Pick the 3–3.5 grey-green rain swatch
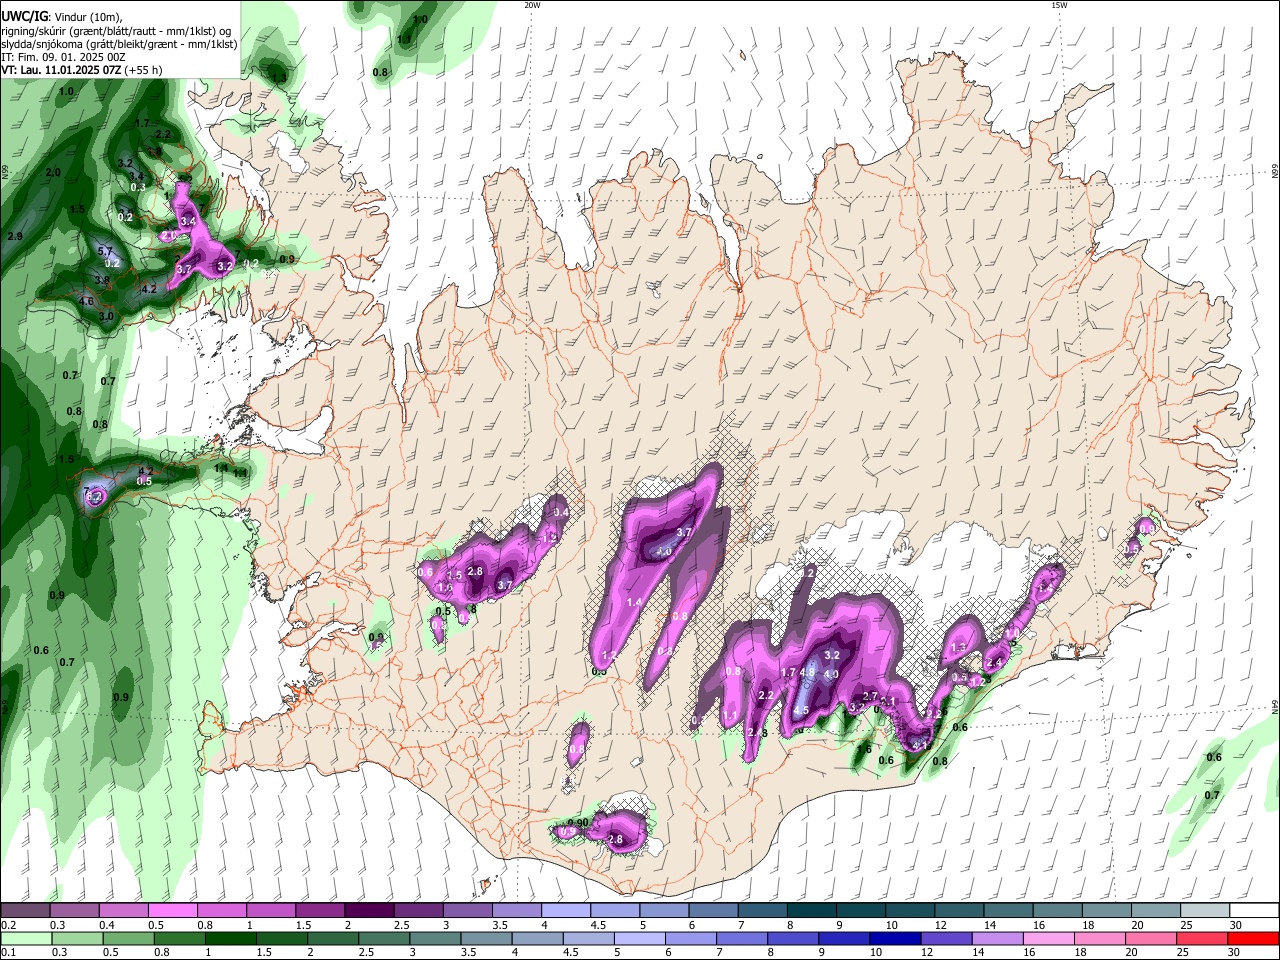Image resolution: width=1280 pixels, height=960 pixels. [435, 938]
